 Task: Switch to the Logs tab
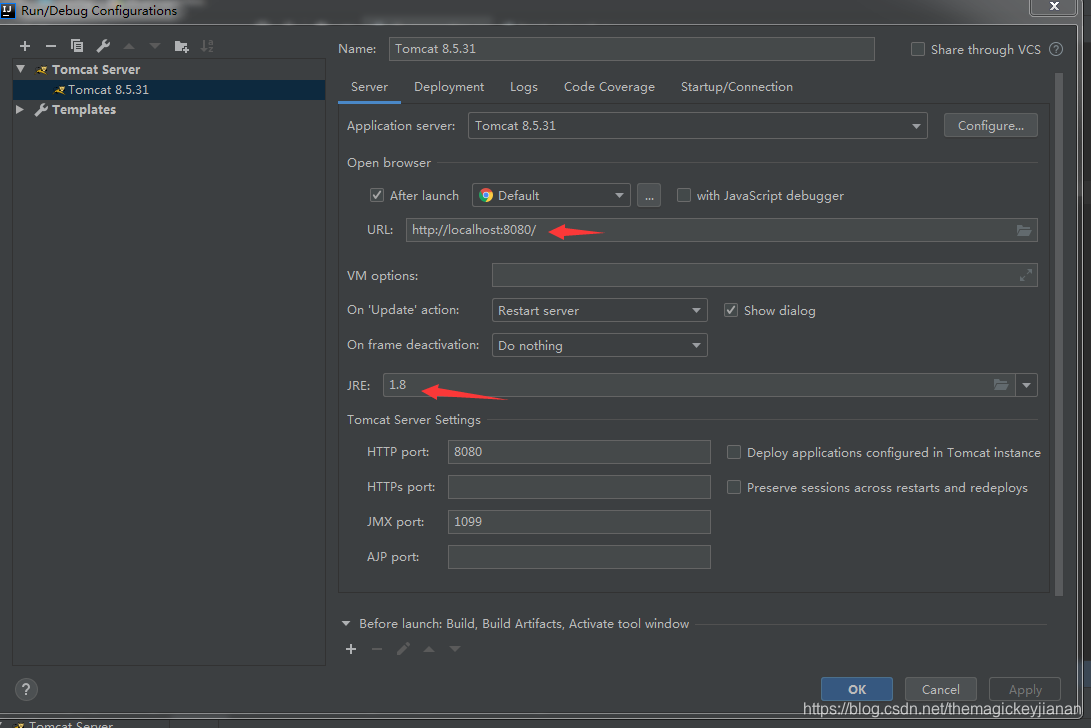pos(523,87)
